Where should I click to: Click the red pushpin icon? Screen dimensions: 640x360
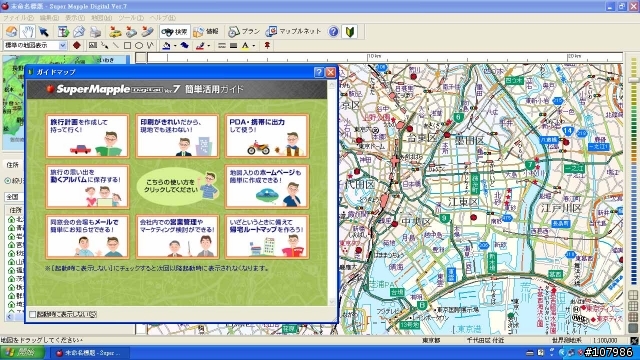click(267, 45)
